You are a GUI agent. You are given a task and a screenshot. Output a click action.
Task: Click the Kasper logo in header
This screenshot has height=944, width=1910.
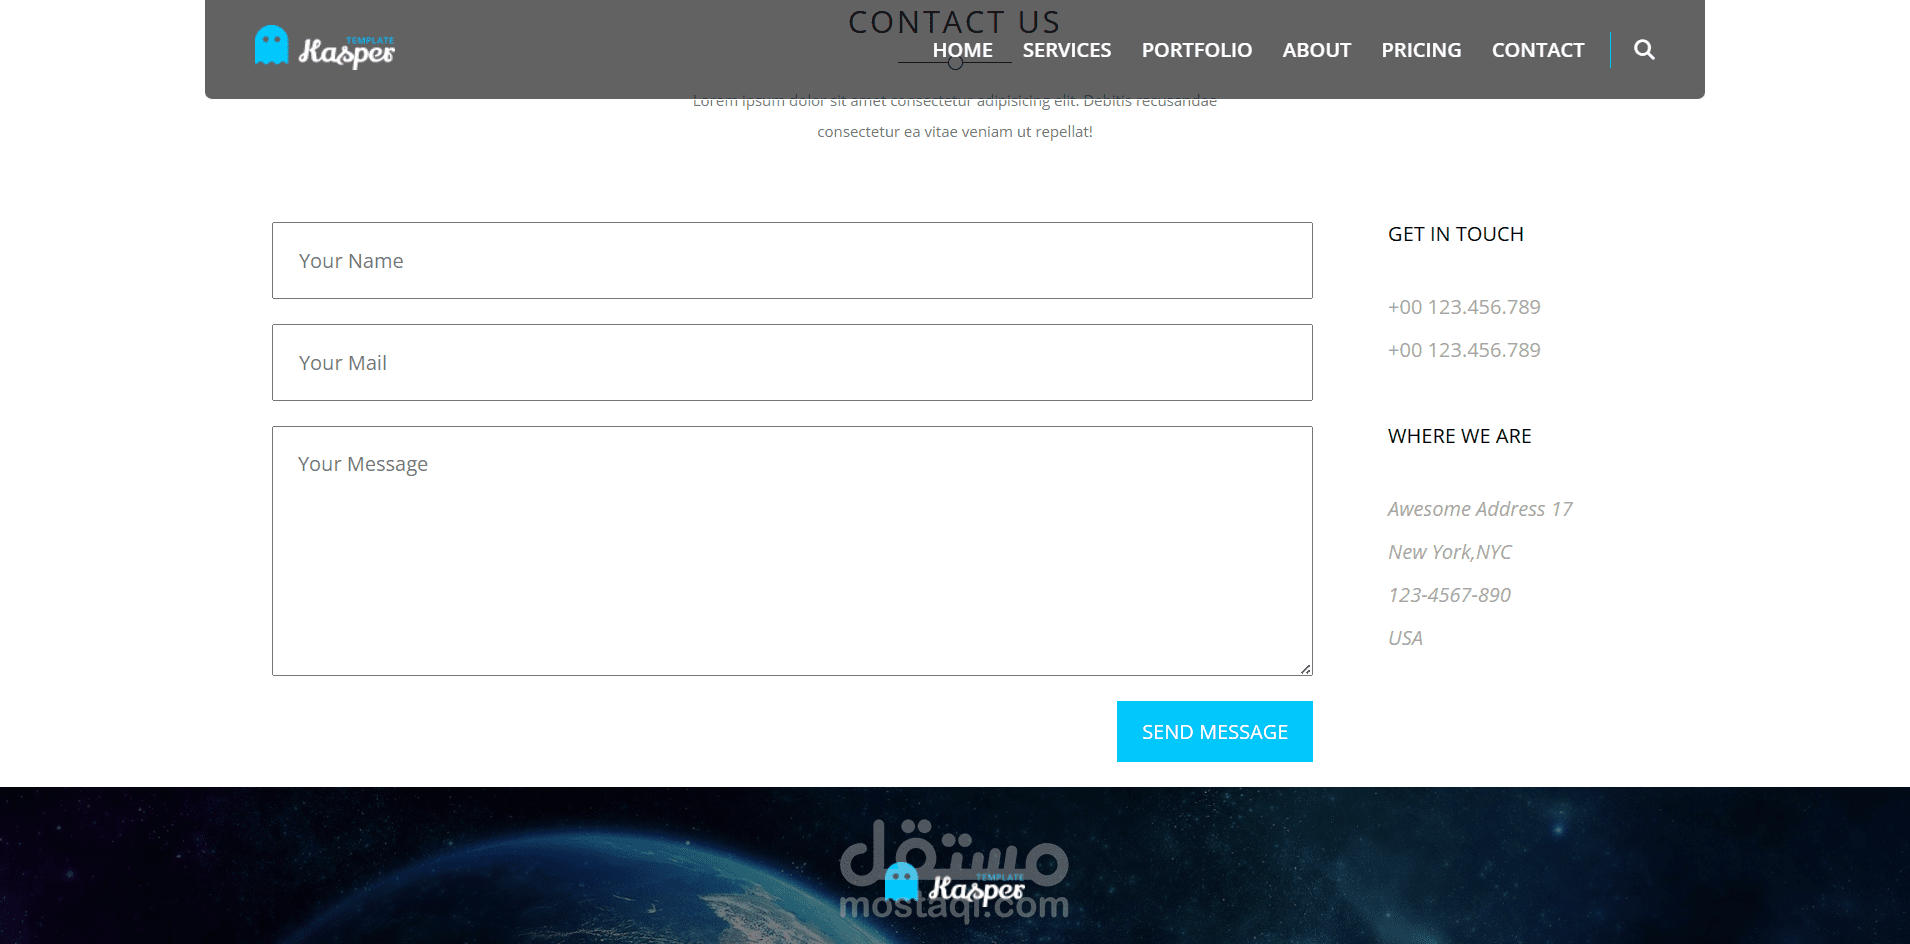pos(325,47)
